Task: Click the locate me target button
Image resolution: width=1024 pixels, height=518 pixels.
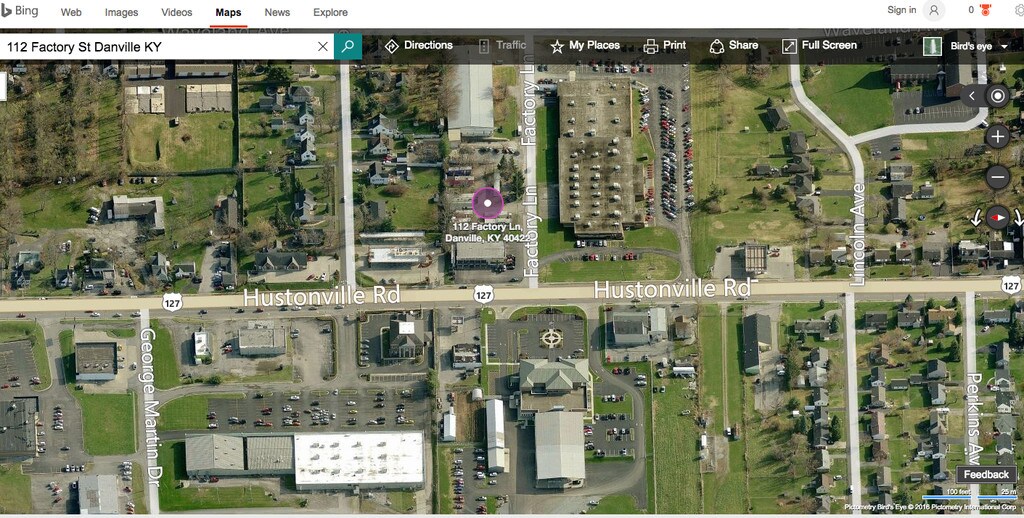Action: (997, 96)
